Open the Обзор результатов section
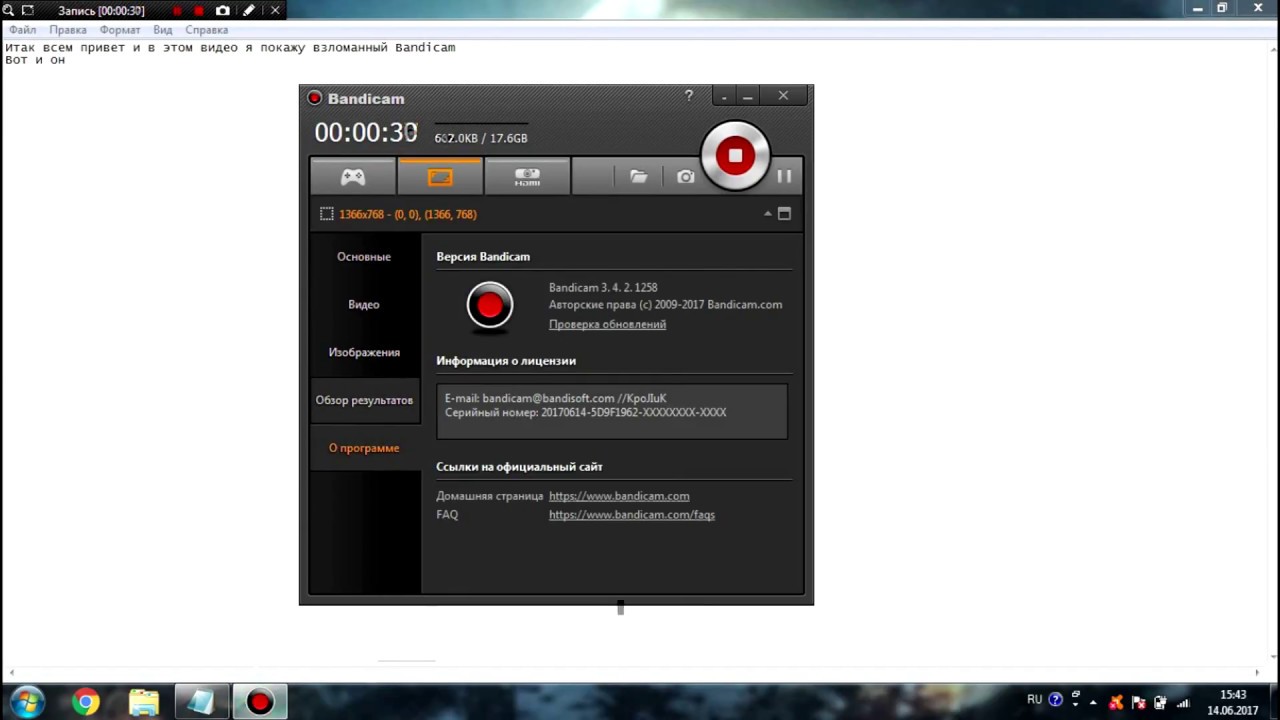 click(x=364, y=400)
